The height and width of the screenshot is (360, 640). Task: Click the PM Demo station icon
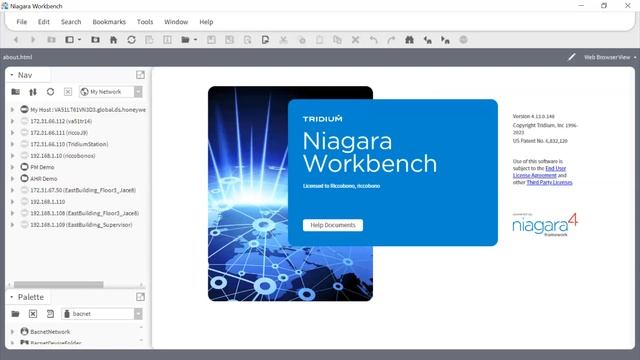click(24, 167)
